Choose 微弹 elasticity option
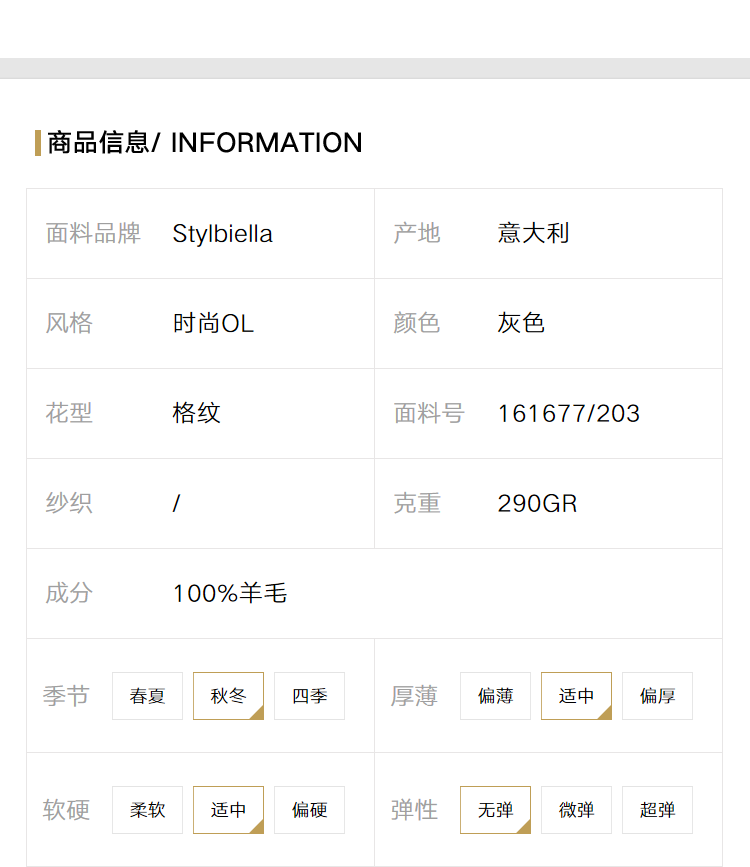 click(x=576, y=809)
